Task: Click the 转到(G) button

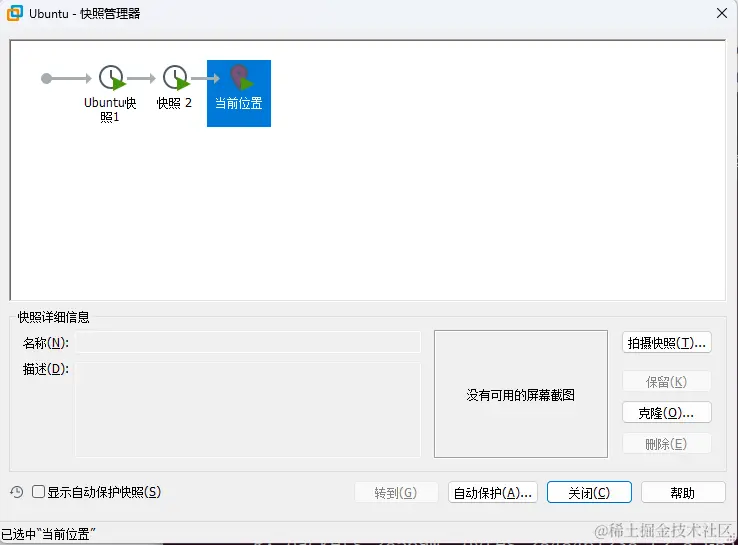Action: click(396, 493)
